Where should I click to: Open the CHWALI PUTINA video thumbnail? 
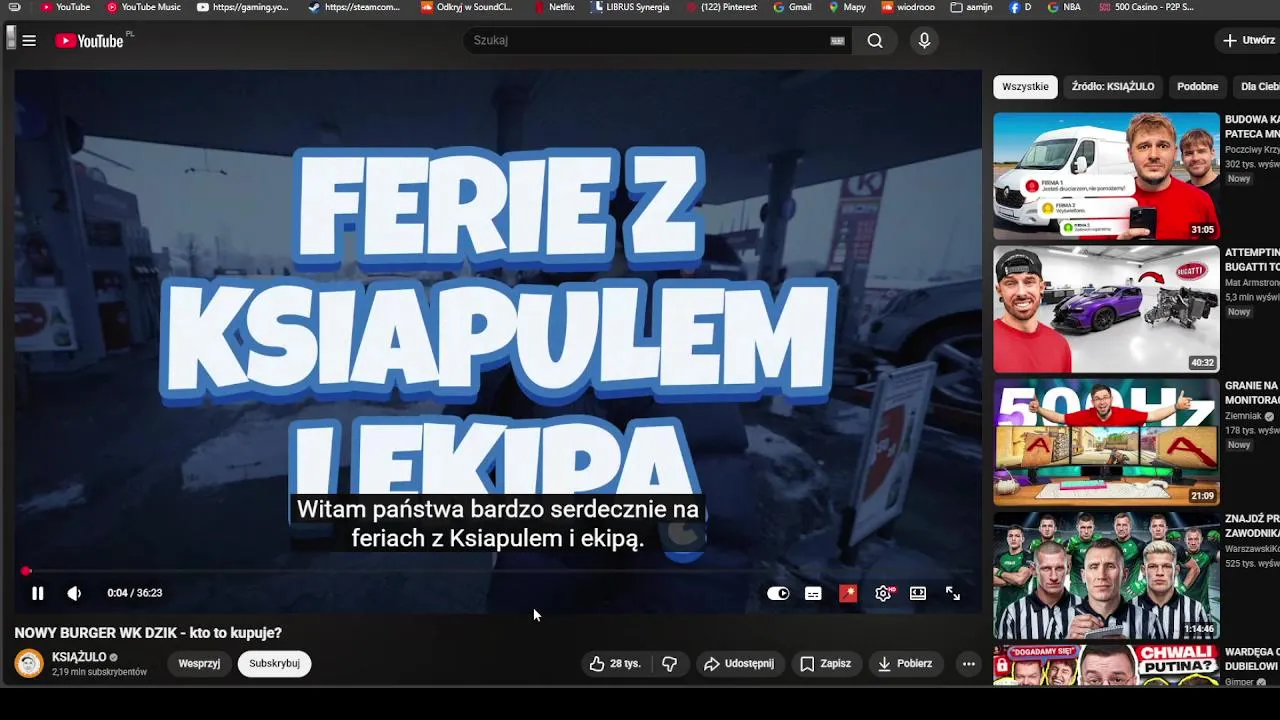1106,665
